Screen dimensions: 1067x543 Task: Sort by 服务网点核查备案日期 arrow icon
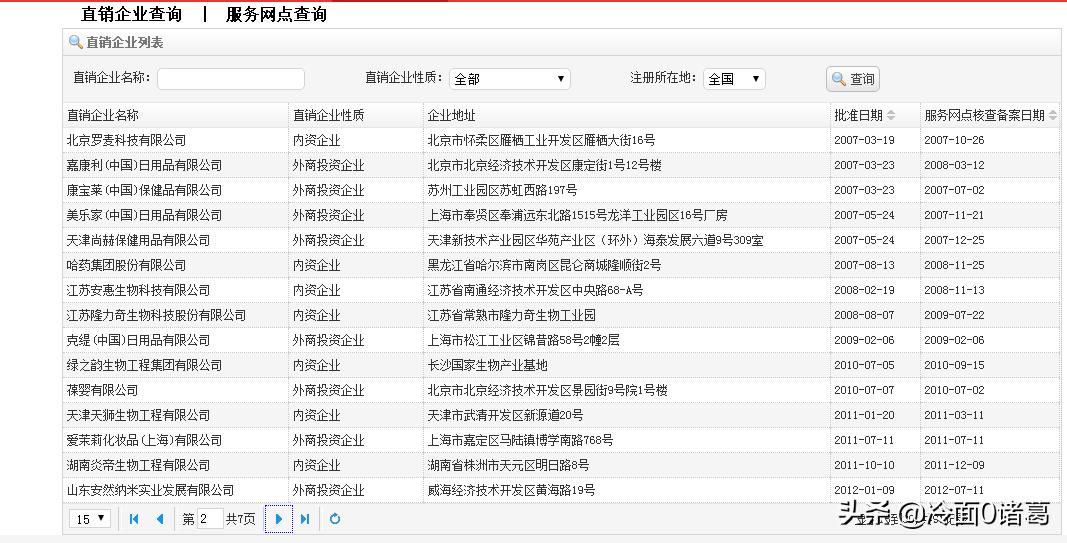(x=1053, y=116)
